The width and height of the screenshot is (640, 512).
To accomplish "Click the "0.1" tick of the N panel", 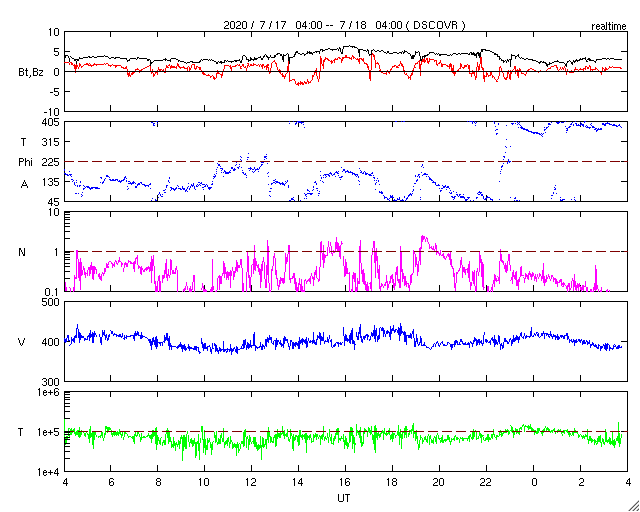I will pos(53,291).
